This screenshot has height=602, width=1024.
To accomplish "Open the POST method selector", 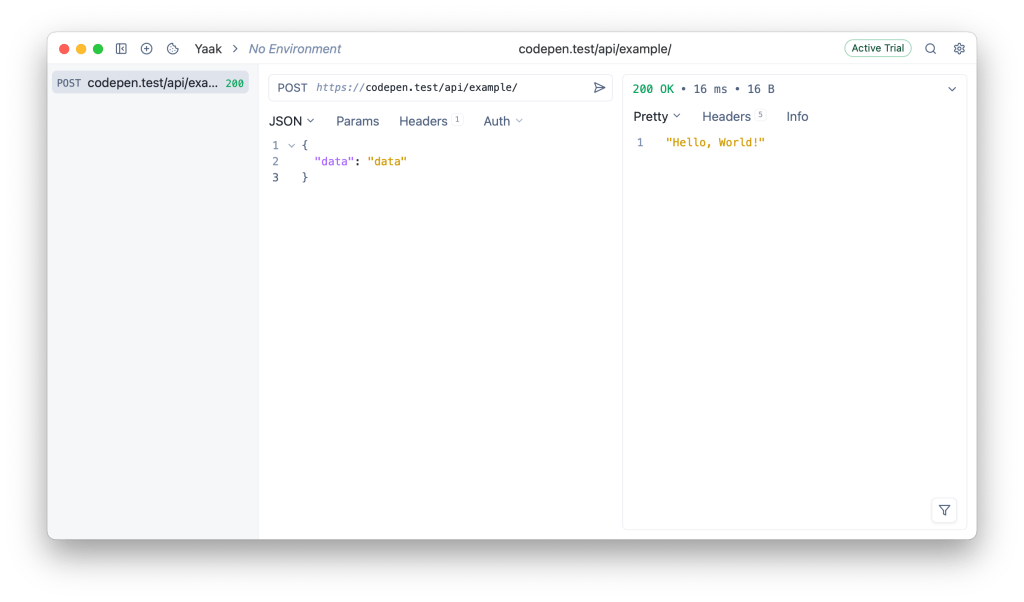I will click(291, 87).
